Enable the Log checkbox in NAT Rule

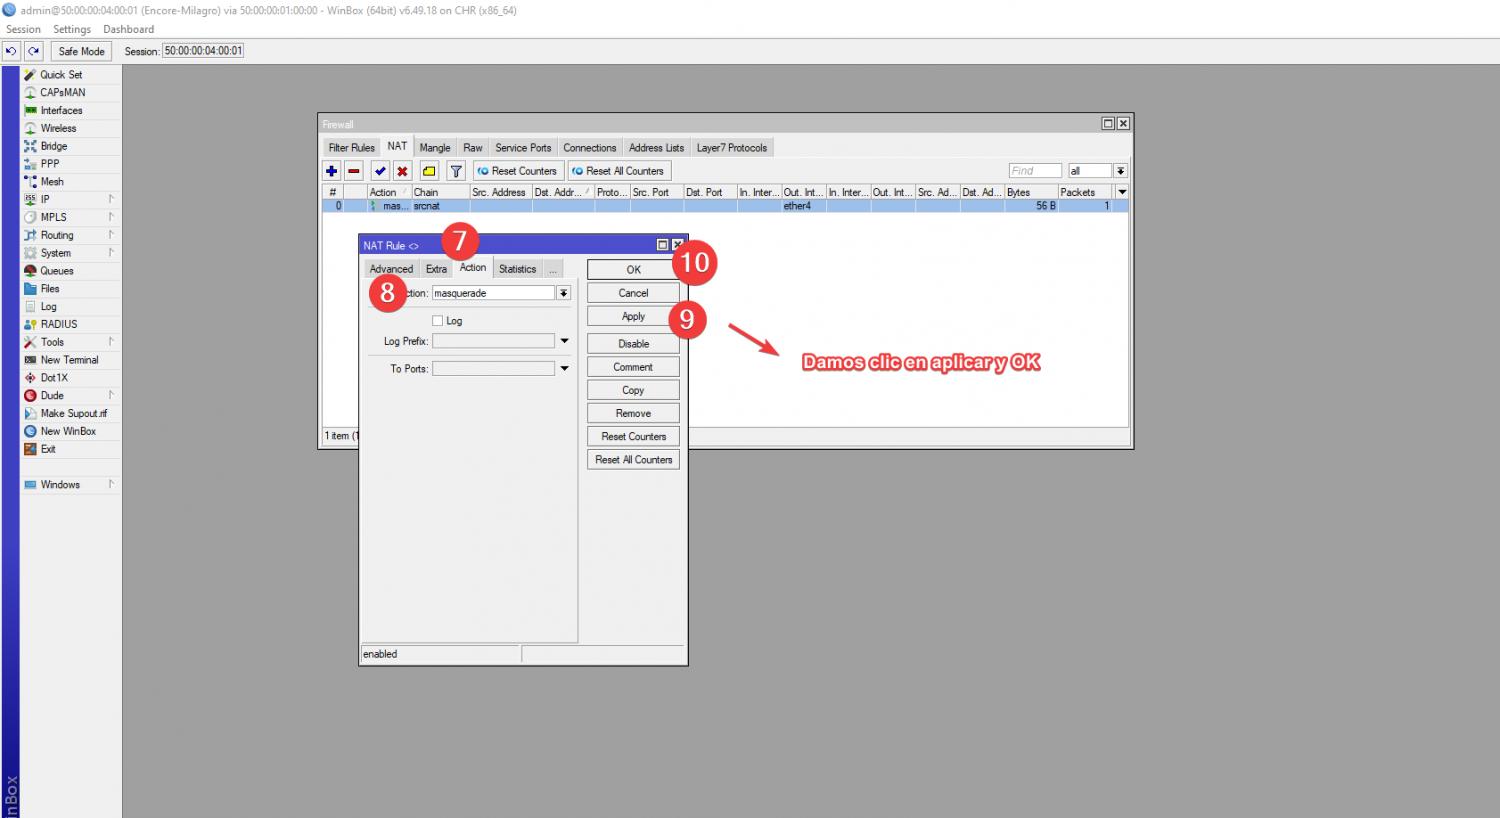pos(438,321)
